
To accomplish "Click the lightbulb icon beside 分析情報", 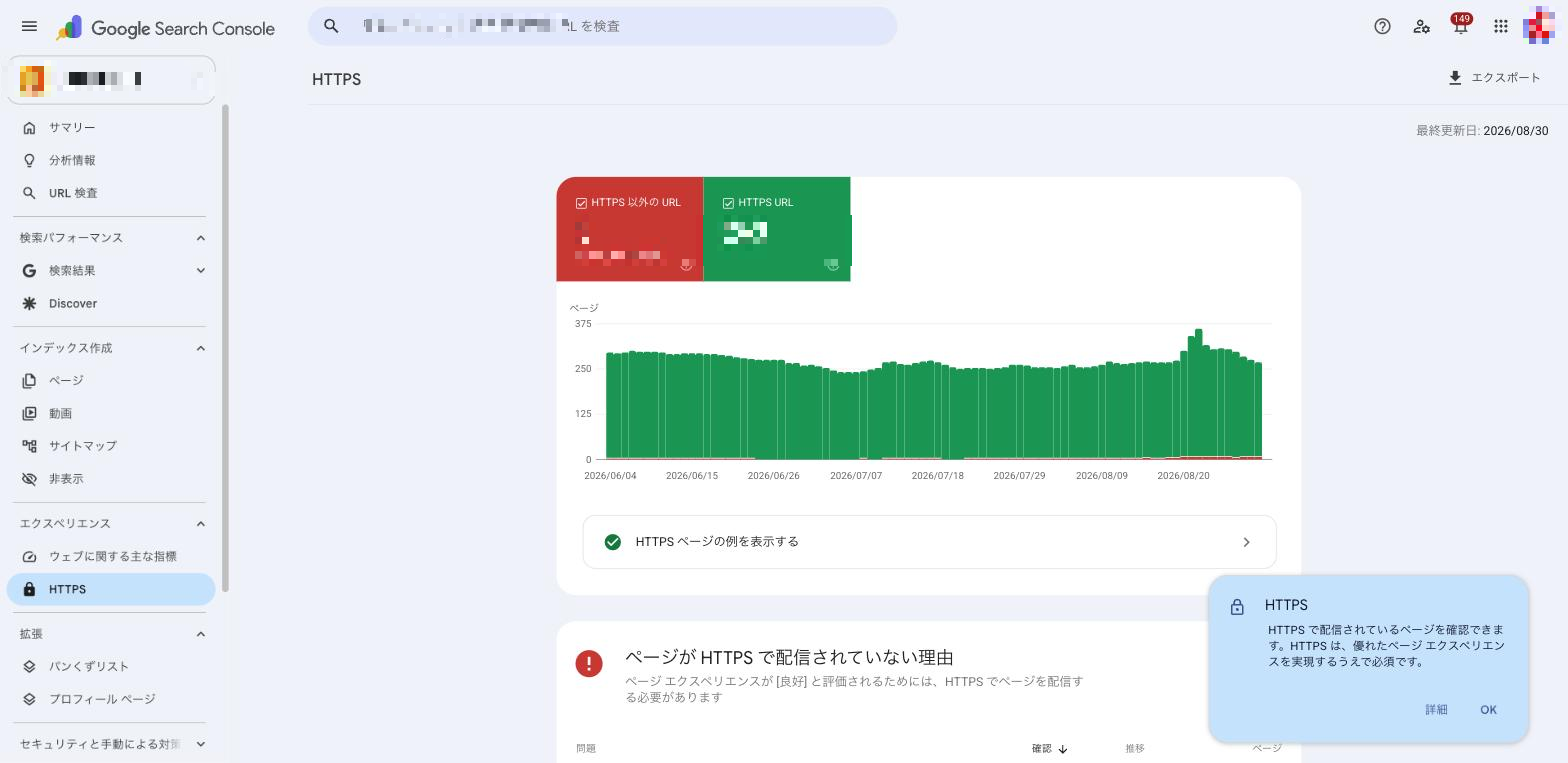I will (29, 160).
